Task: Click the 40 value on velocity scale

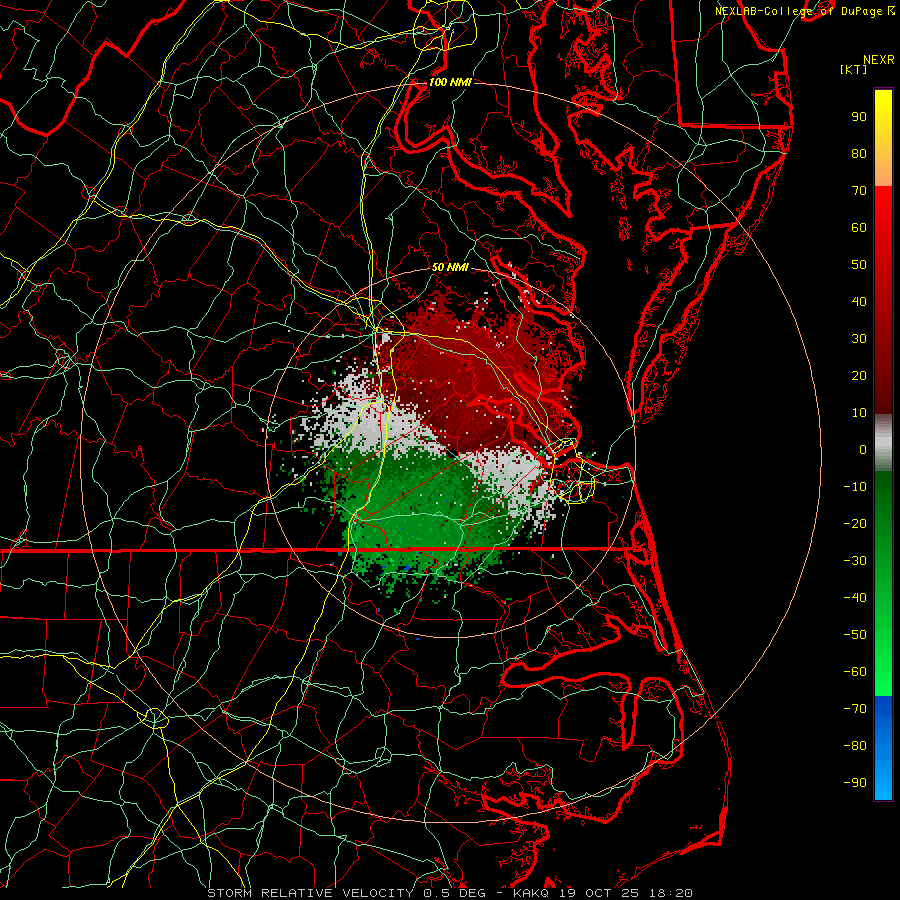Action: click(x=859, y=301)
